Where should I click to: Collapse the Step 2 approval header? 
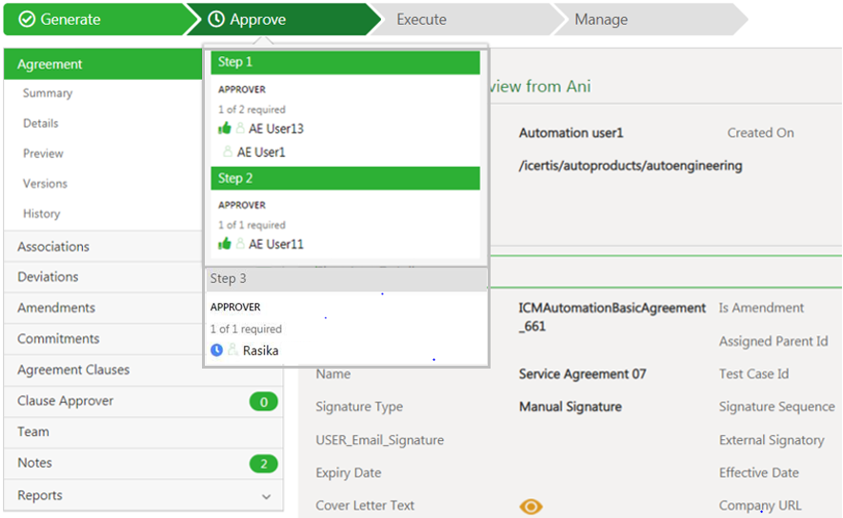[345, 178]
